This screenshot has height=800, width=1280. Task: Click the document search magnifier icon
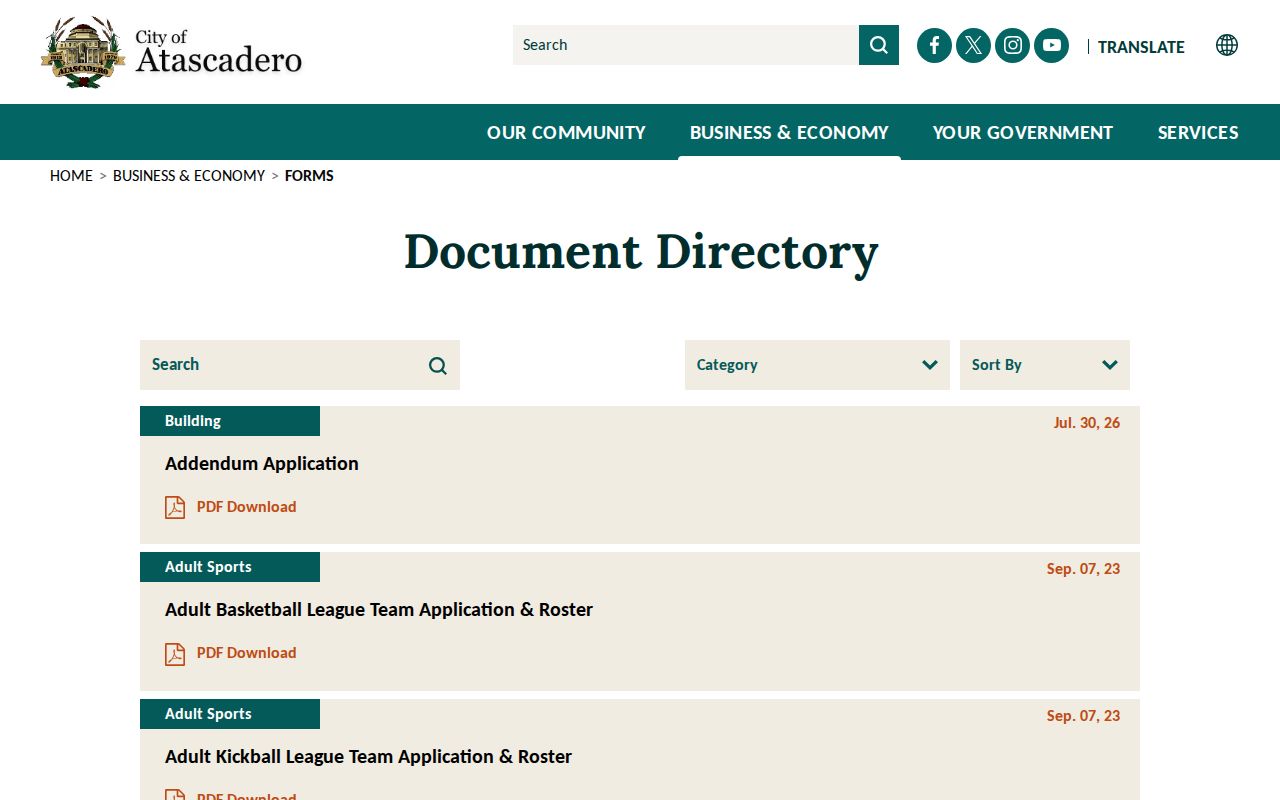[438, 365]
